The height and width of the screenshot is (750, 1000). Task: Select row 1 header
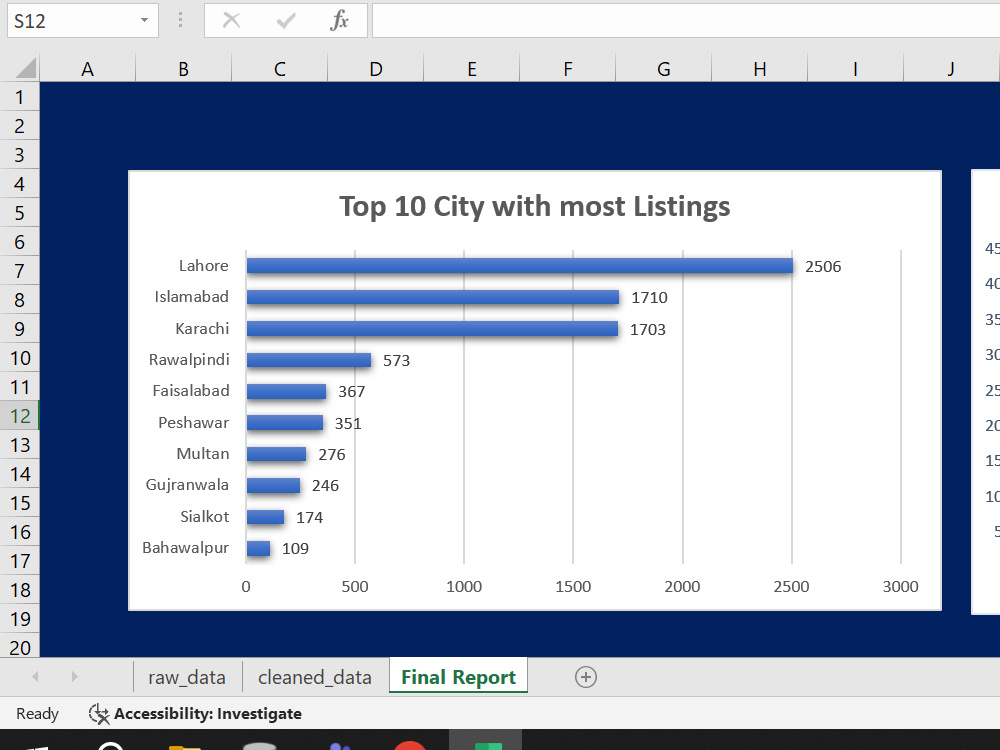point(20,97)
